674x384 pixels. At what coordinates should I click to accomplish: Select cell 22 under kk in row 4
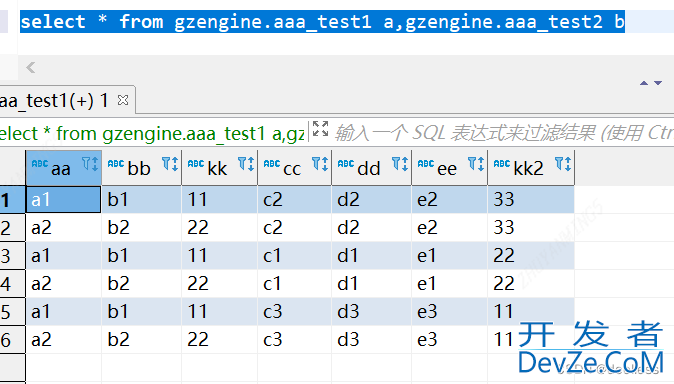pos(220,284)
